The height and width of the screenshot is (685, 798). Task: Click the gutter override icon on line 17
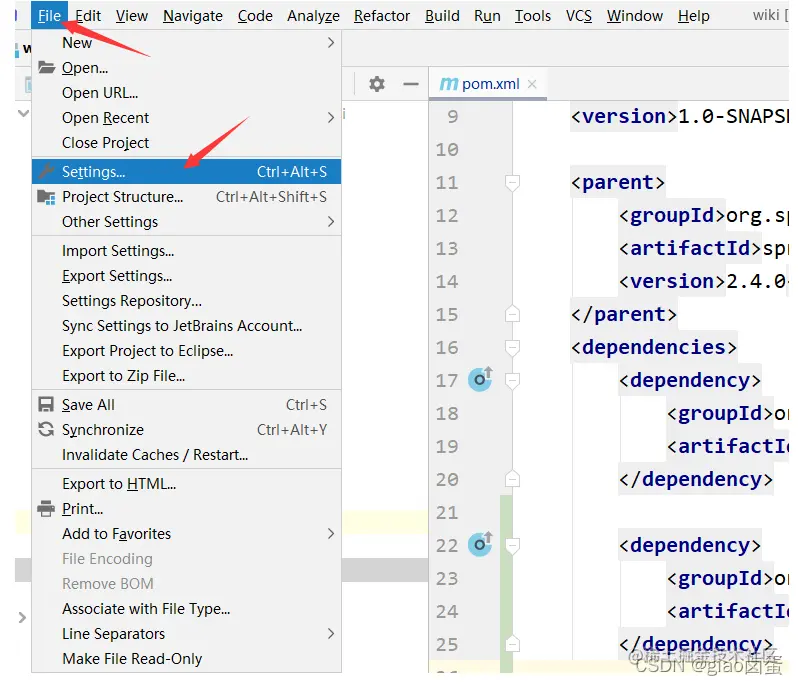pyautogui.click(x=480, y=379)
